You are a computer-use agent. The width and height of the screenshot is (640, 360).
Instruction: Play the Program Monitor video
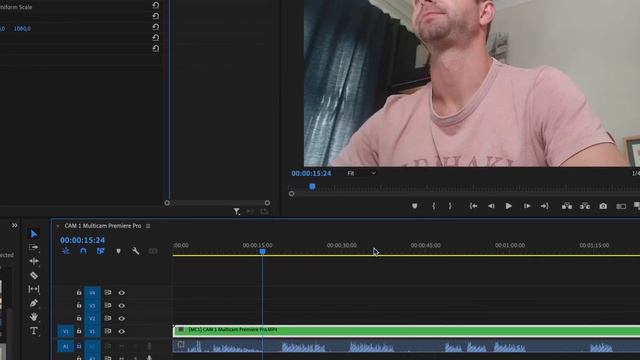pyautogui.click(x=509, y=206)
